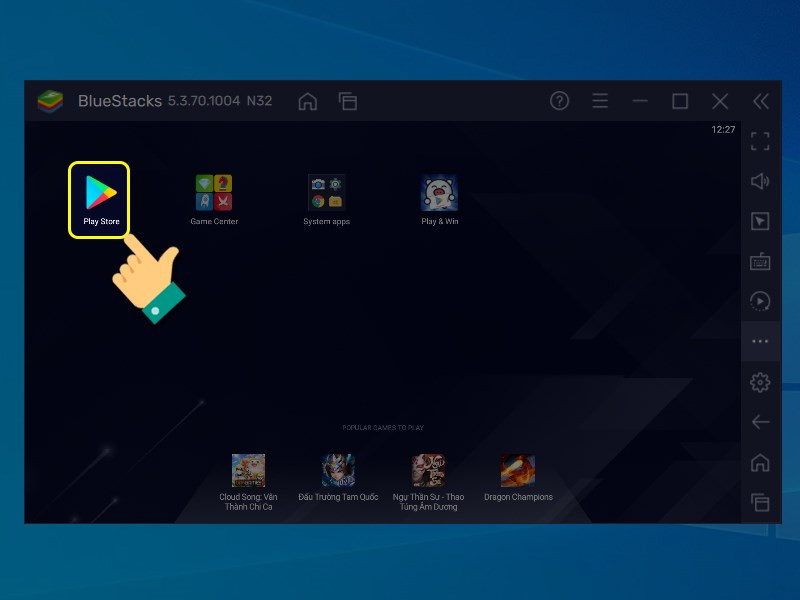Viewport: 800px width, 600px height.
Task: Open the multi-instance manager in the titlebar
Action: [x=348, y=101]
